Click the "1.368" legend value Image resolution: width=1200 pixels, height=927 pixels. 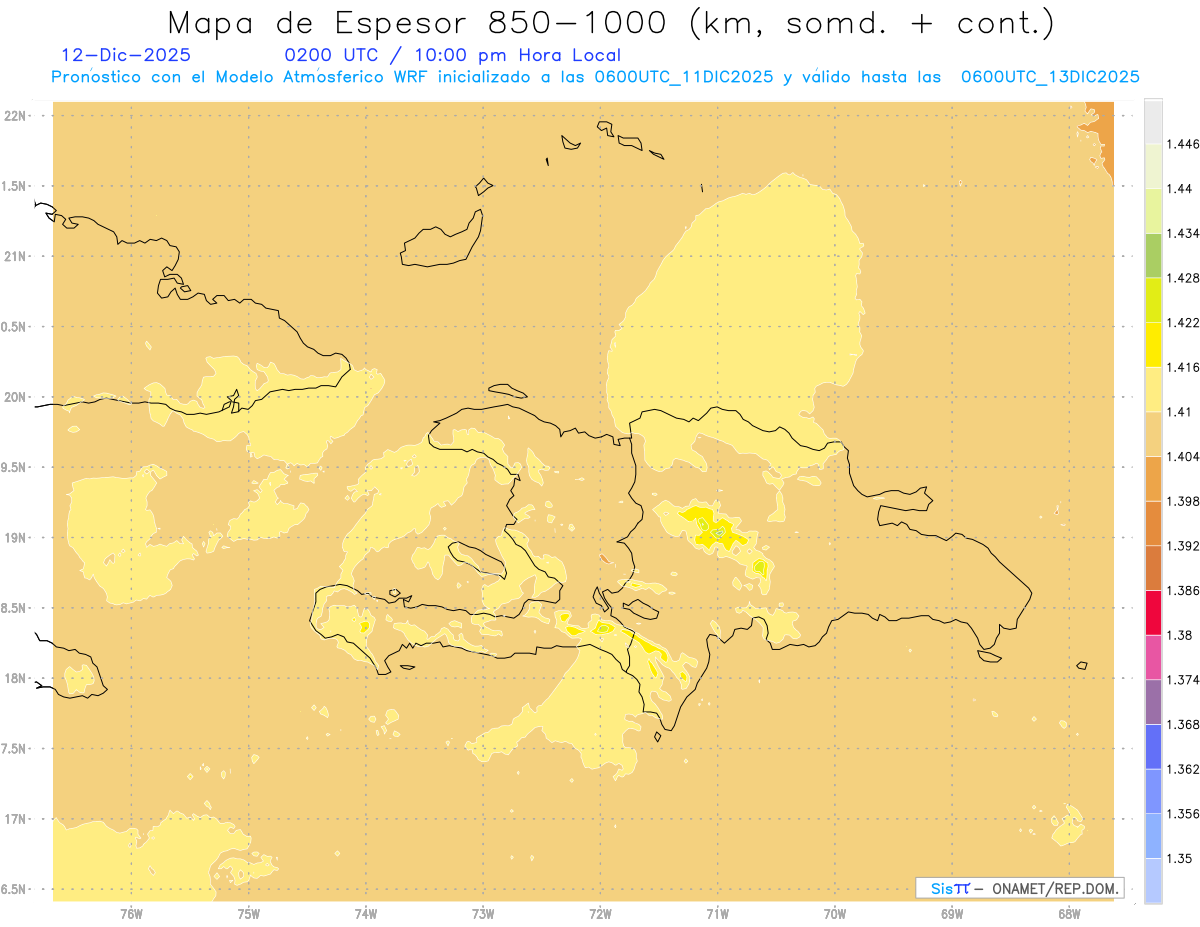coord(1182,724)
